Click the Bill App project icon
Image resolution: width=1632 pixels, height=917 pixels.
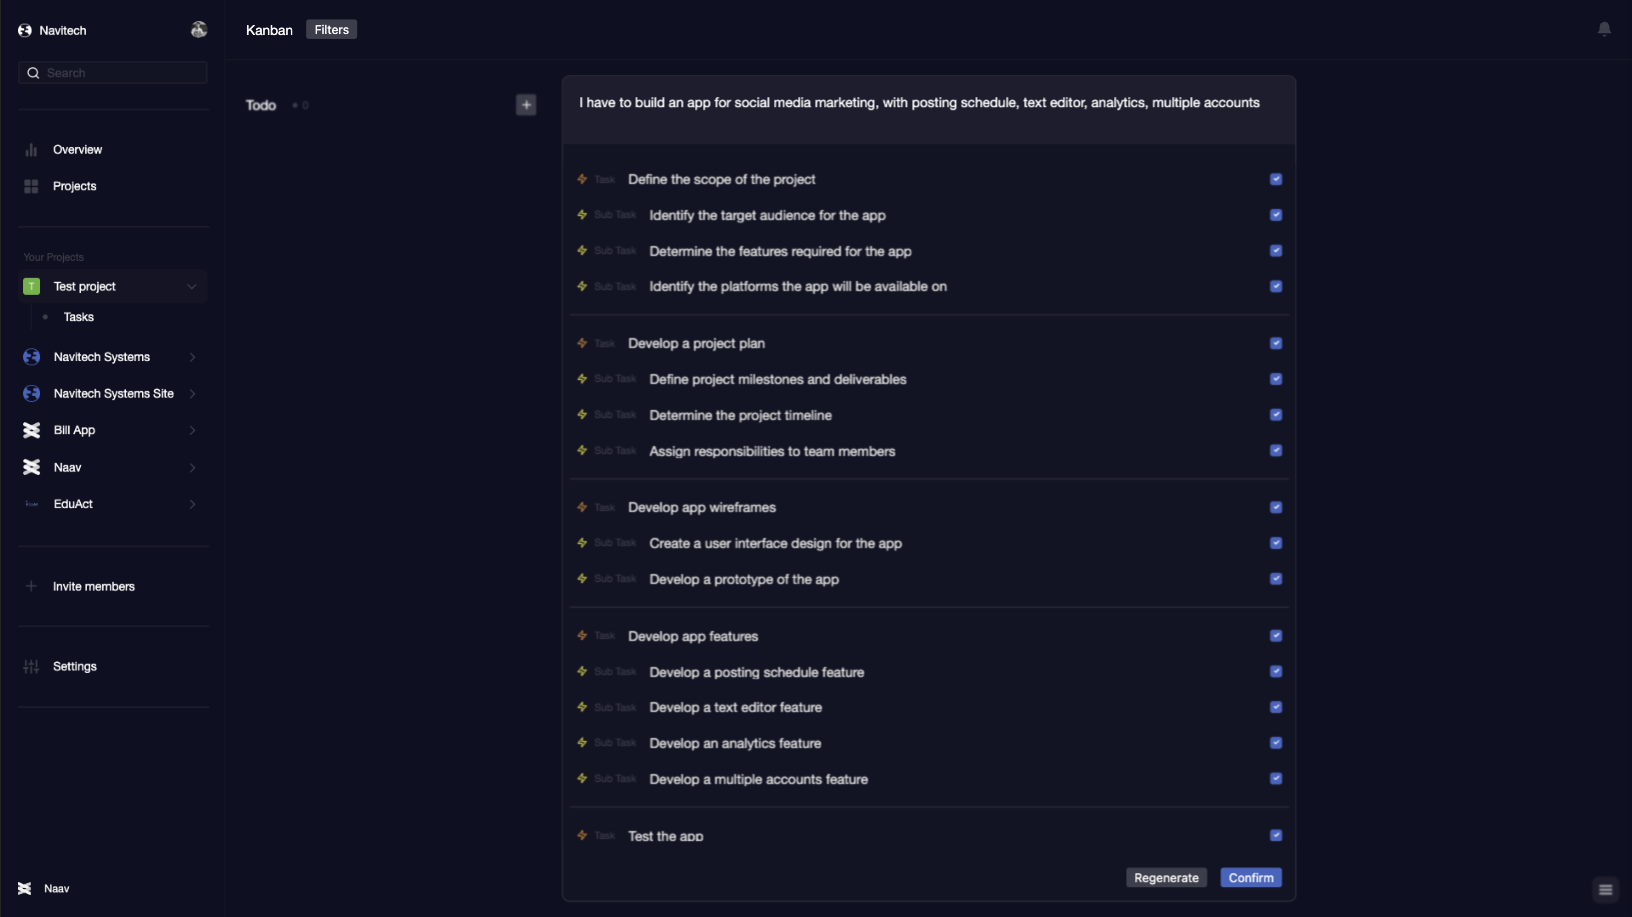coord(32,430)
